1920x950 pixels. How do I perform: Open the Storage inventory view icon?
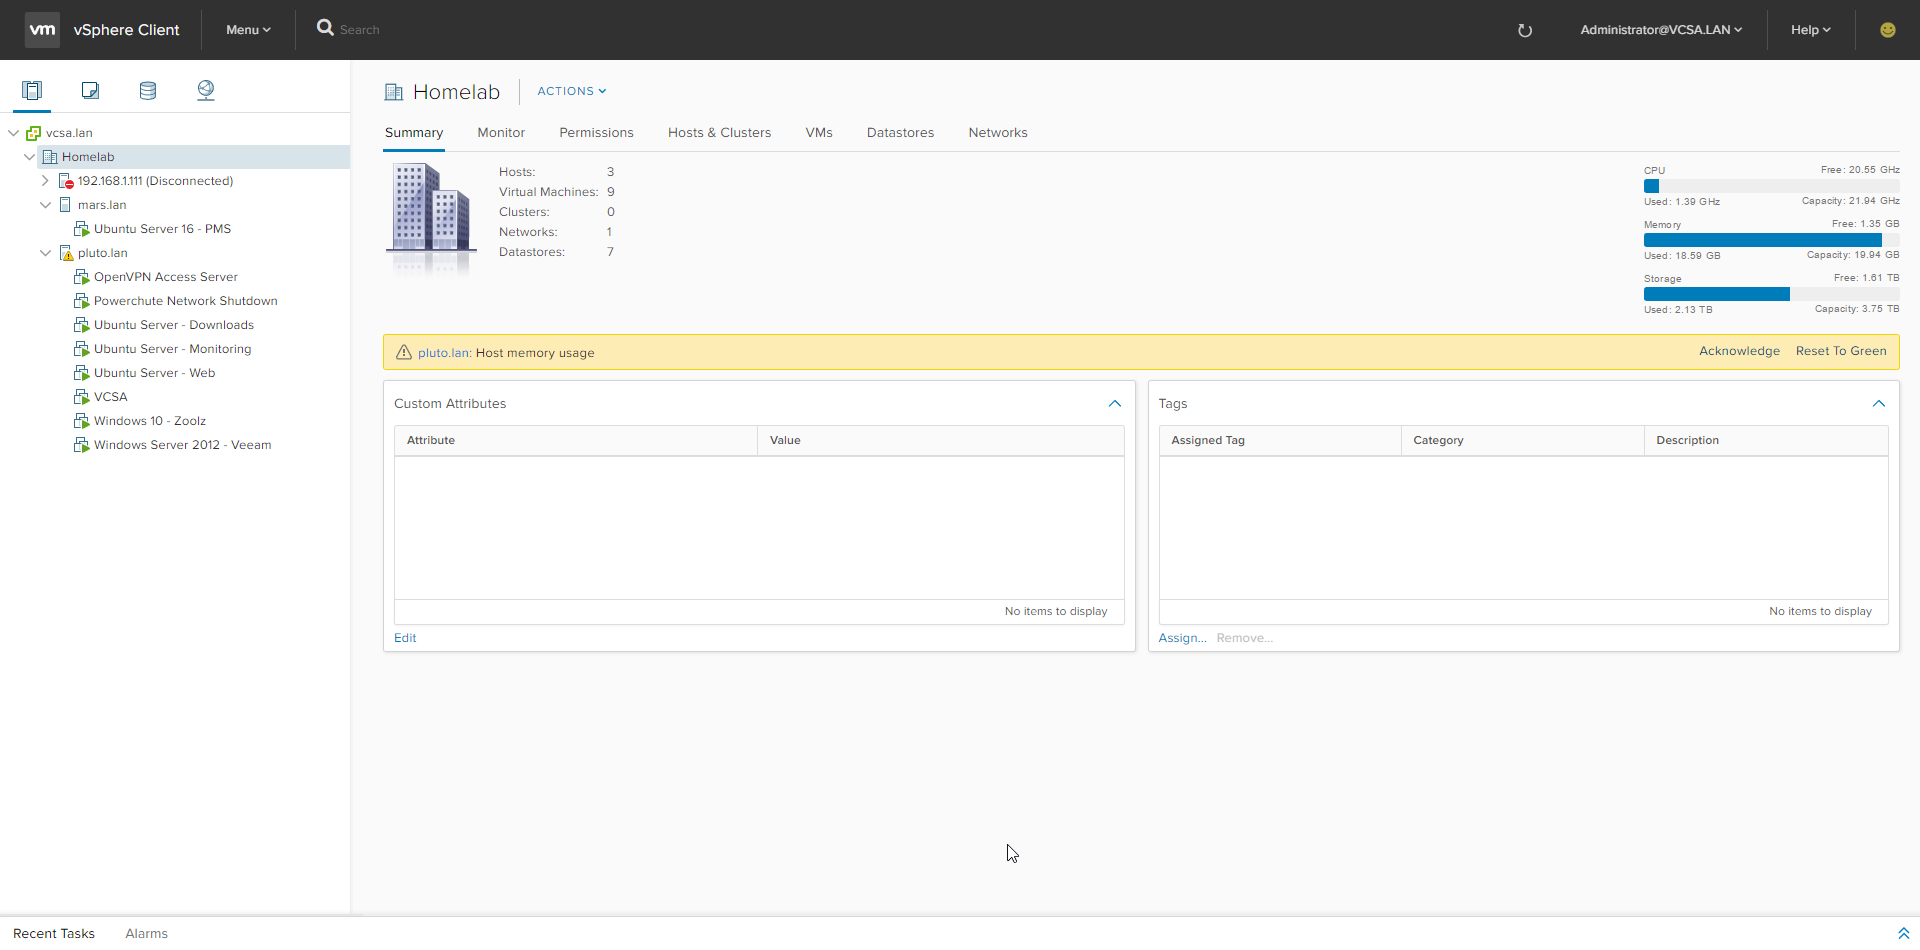point(148,91)
